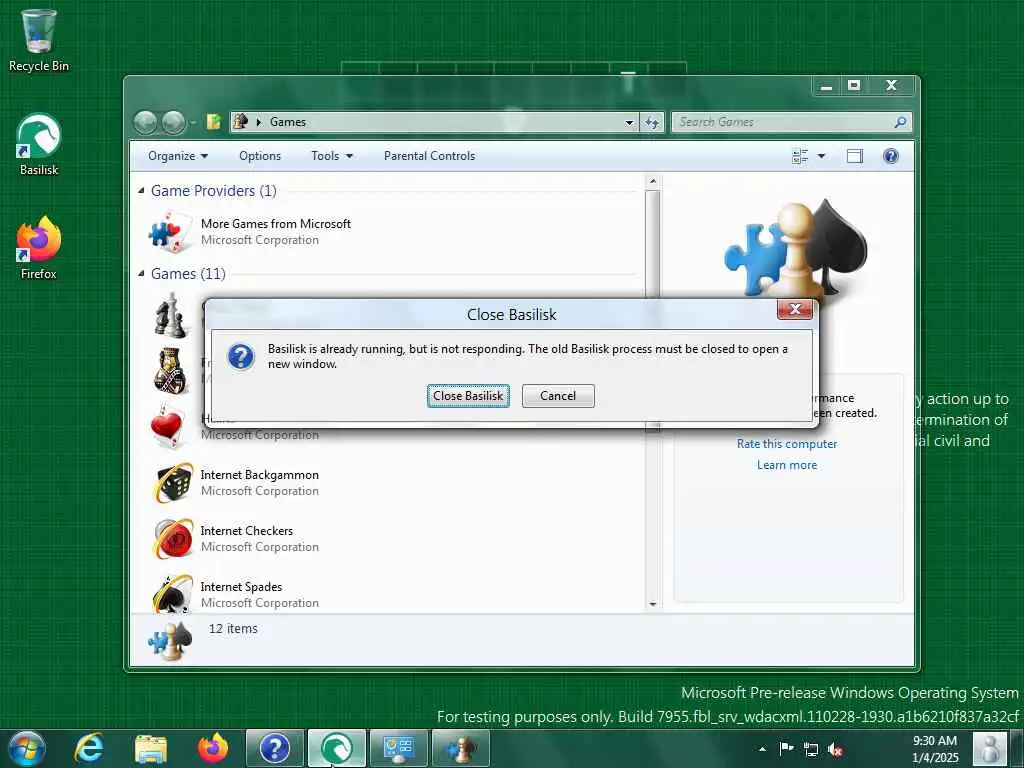Viewport: 1024px width, 768px height.
Task: Collapse Games (11) group
Action: coord(141,274)
